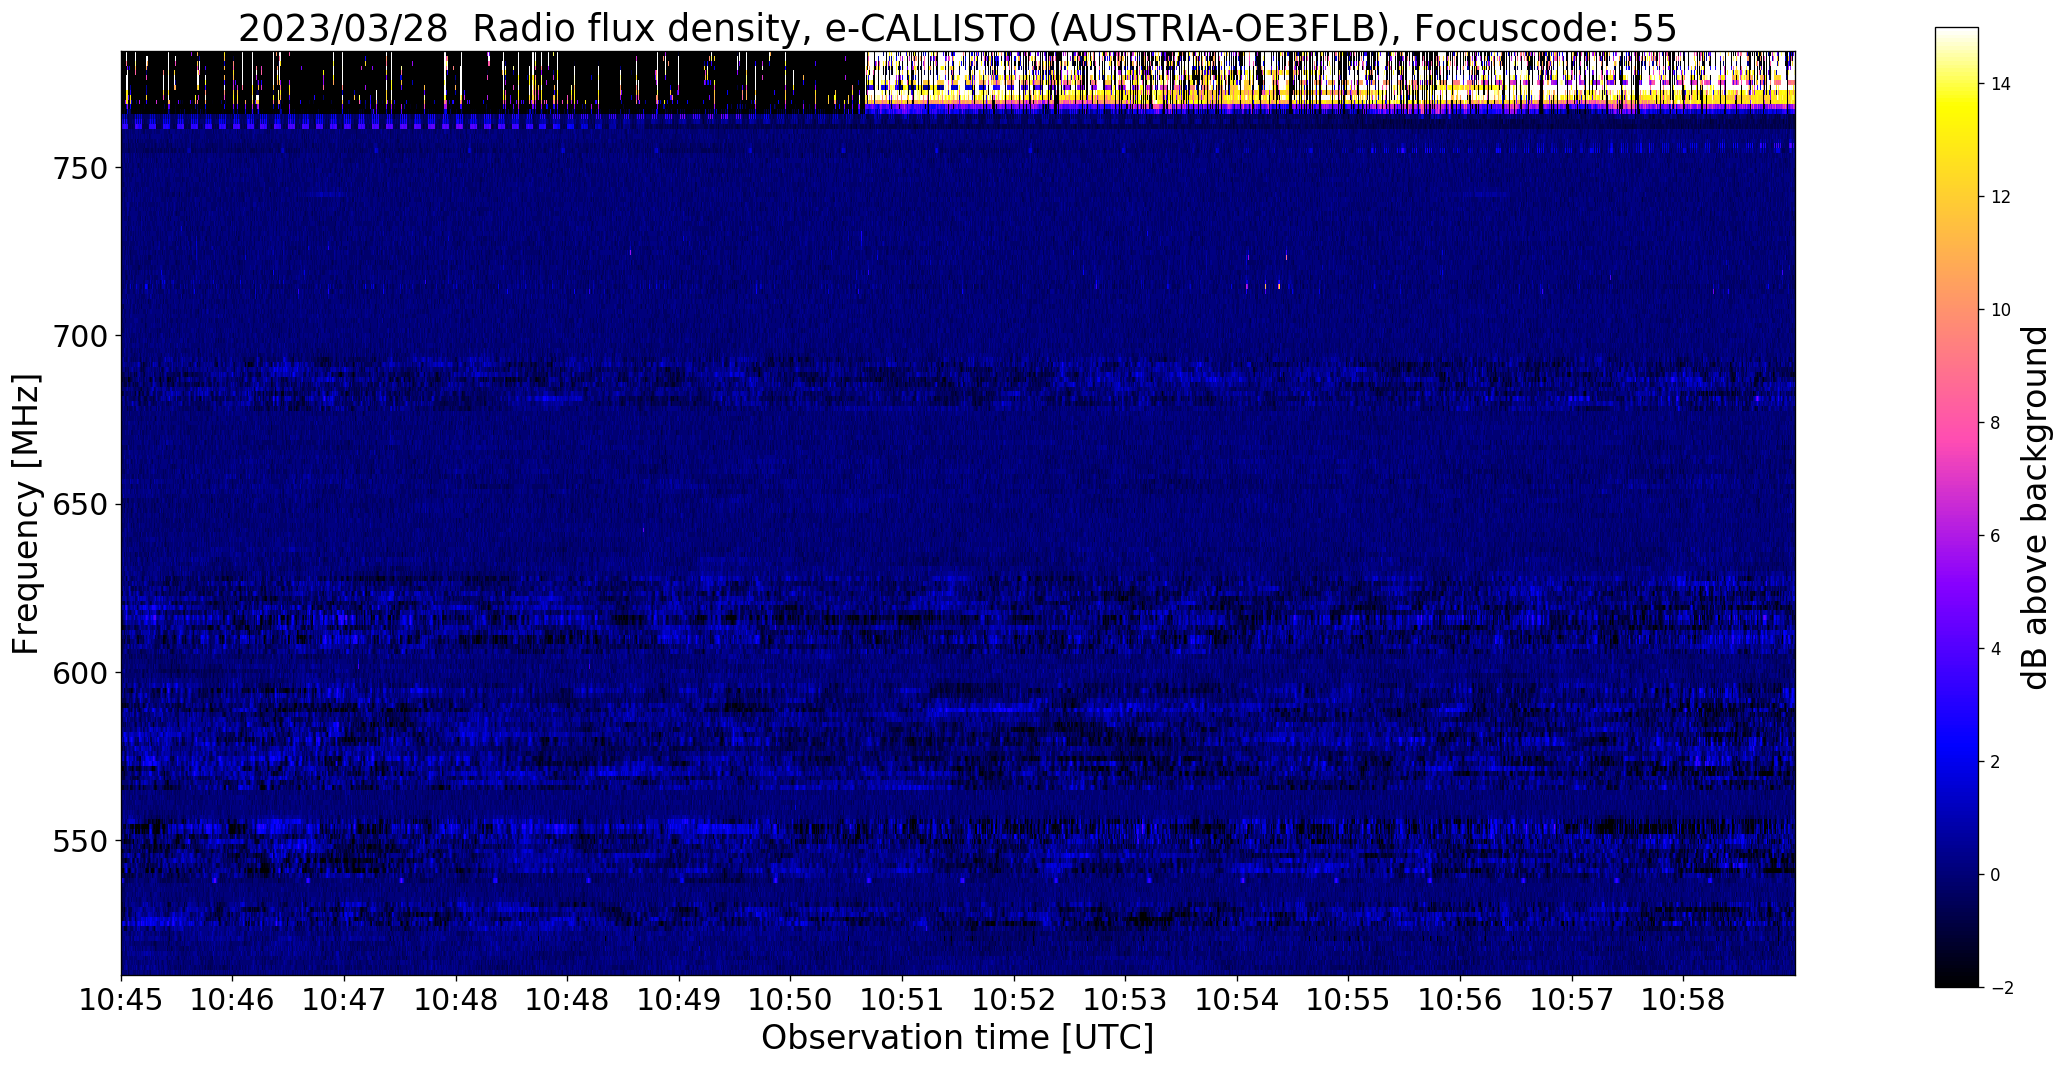Click the 'Frequency [MHz]' y-axis label

coord(26,514)
